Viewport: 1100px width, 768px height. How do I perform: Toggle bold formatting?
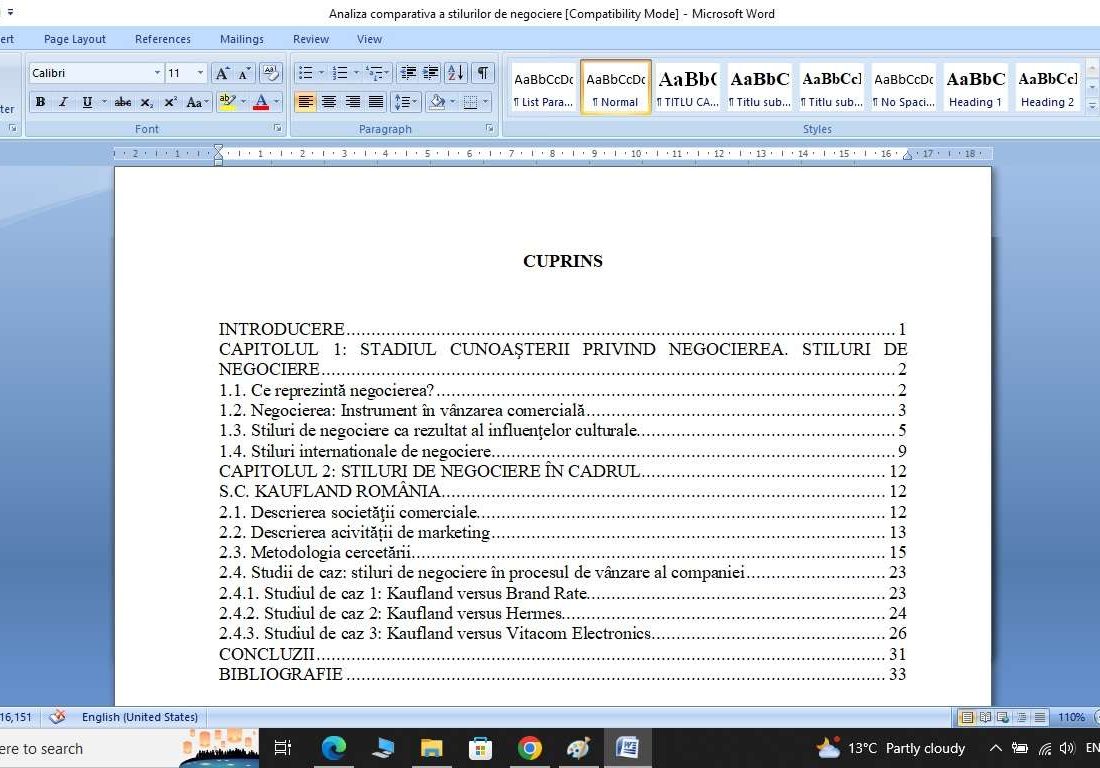pyautogui.click(x=41, y=102)
